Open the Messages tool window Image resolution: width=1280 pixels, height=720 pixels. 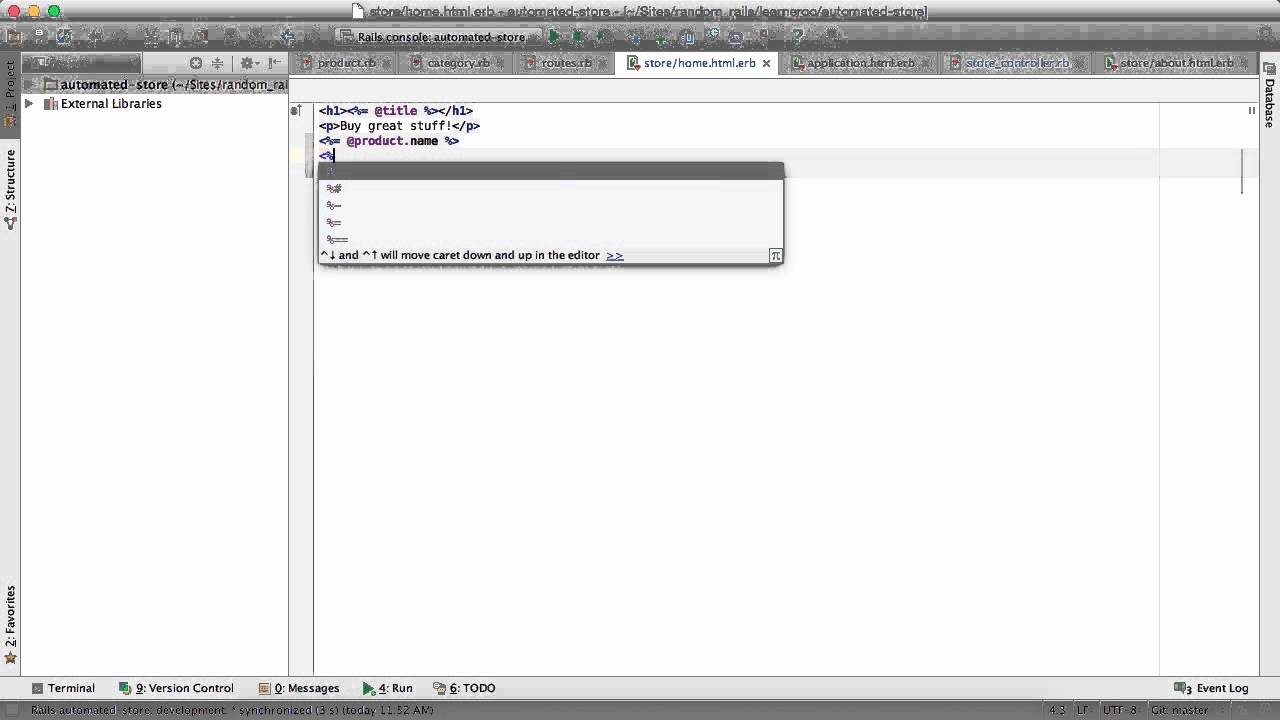coord(299,688)
